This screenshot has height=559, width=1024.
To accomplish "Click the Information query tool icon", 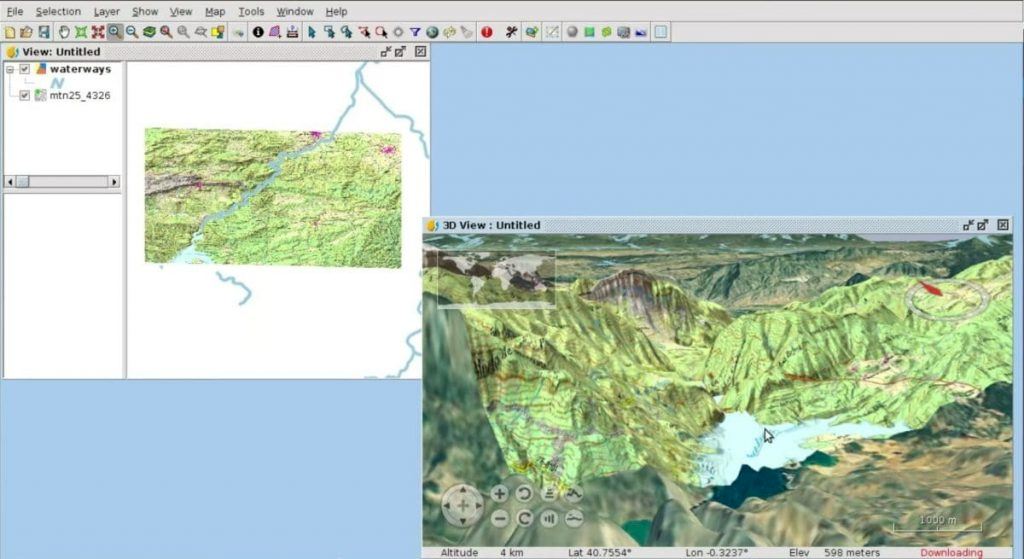I will (258, 32).
